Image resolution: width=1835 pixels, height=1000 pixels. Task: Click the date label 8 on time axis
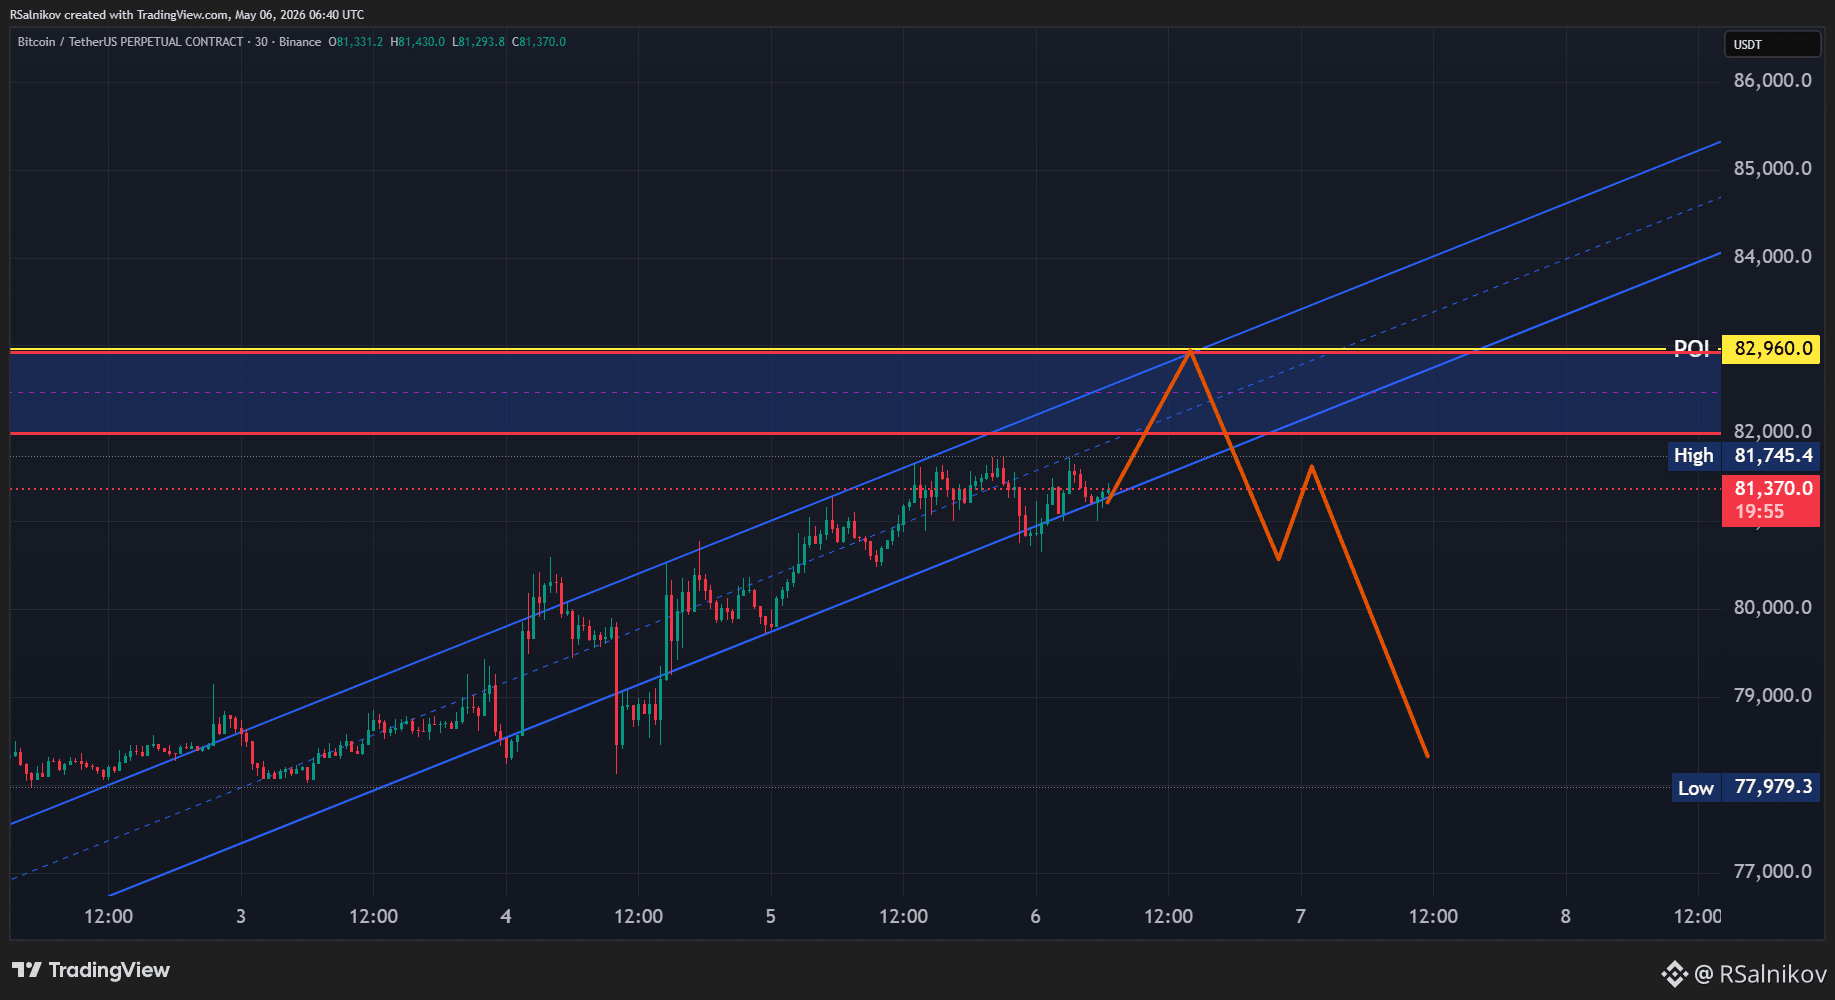[1565, 916]
